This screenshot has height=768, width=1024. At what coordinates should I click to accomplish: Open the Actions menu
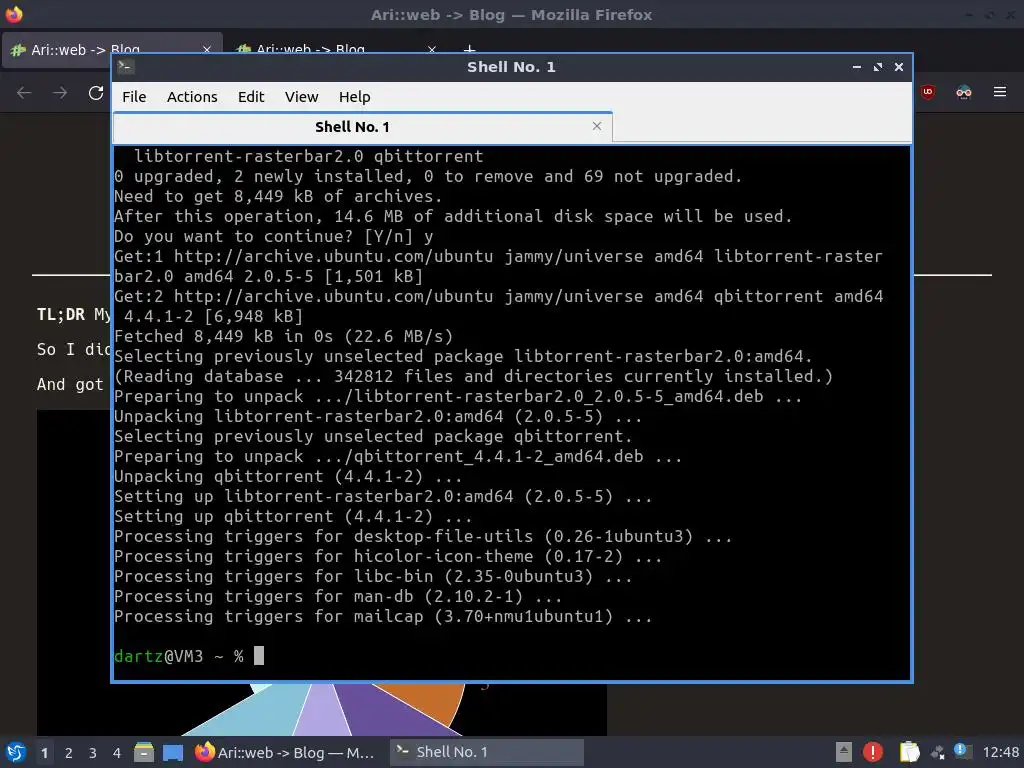click(192, 97)
